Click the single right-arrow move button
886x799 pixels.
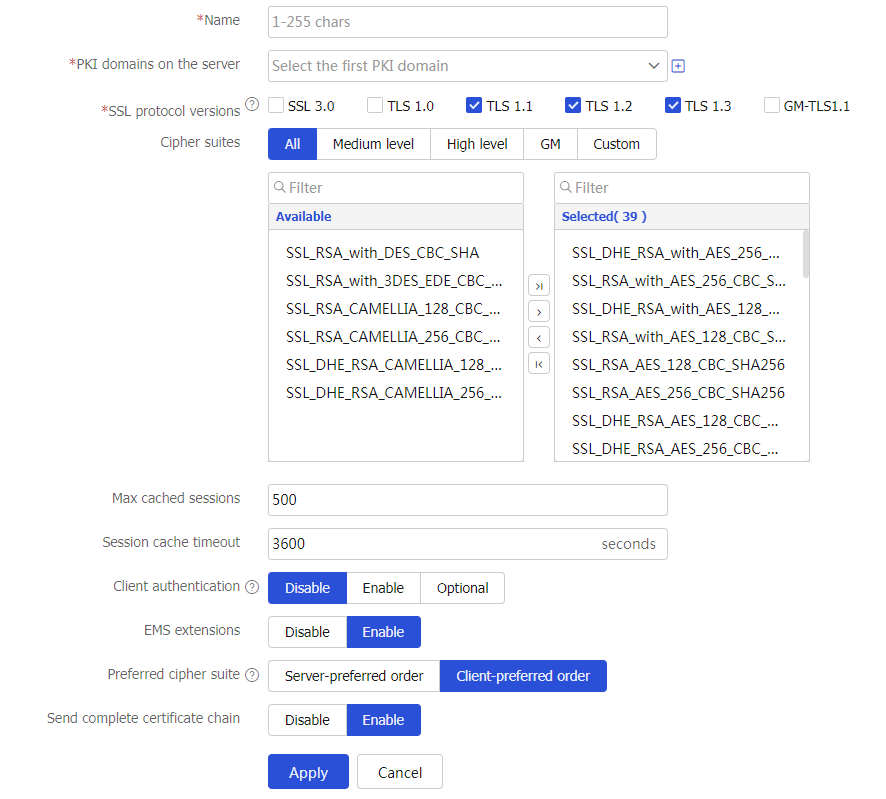coord(539,312)
